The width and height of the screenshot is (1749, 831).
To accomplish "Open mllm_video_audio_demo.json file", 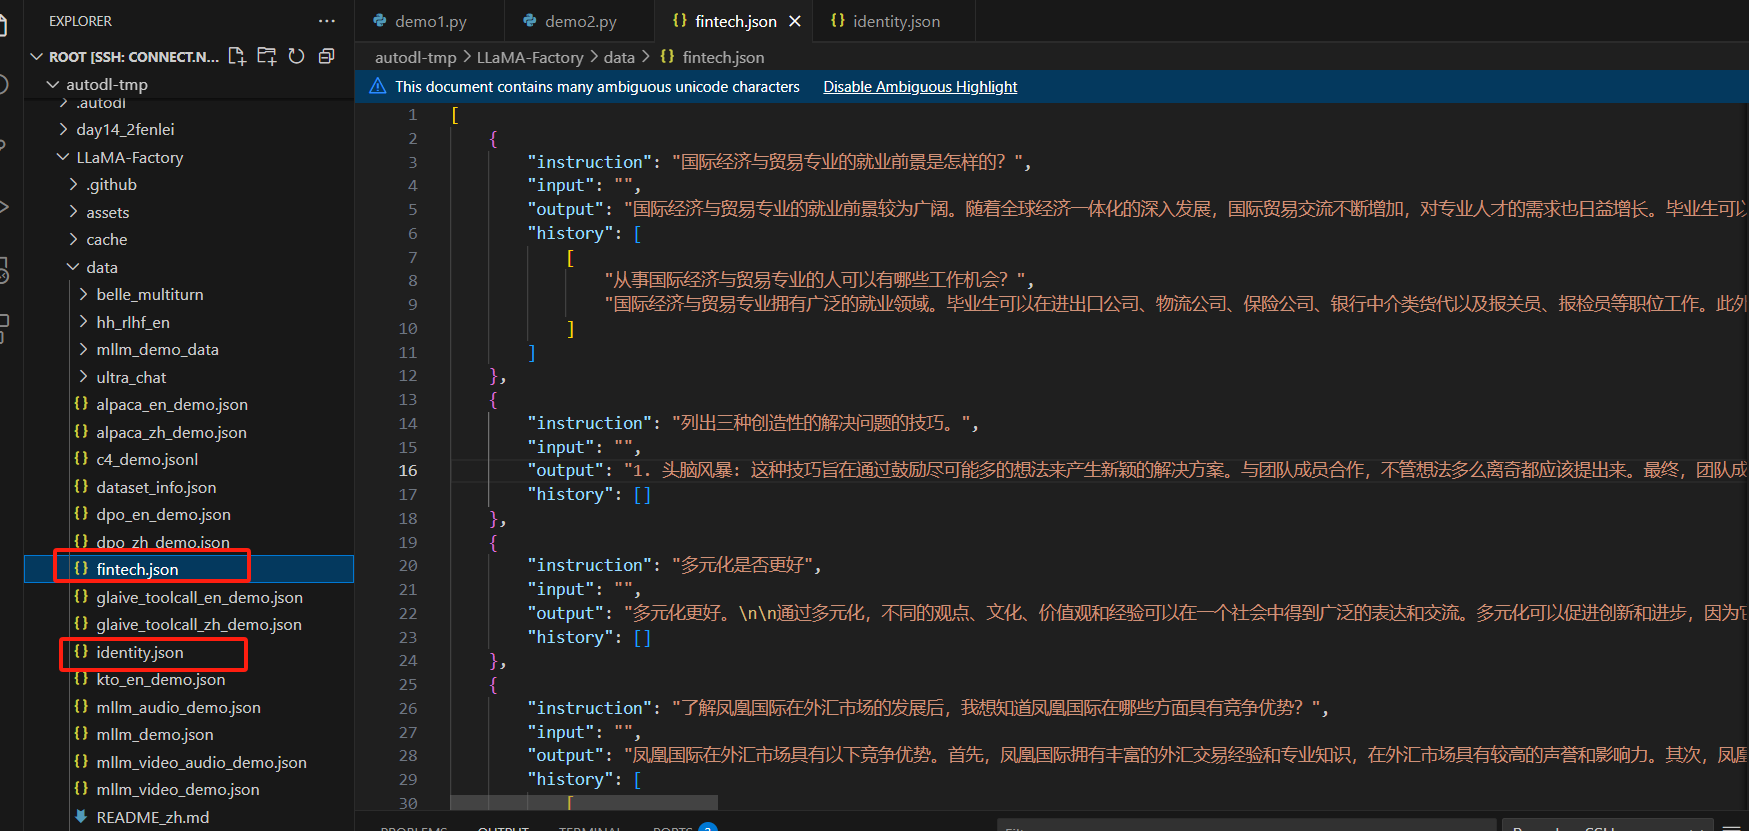I will (x=201, y=762).
